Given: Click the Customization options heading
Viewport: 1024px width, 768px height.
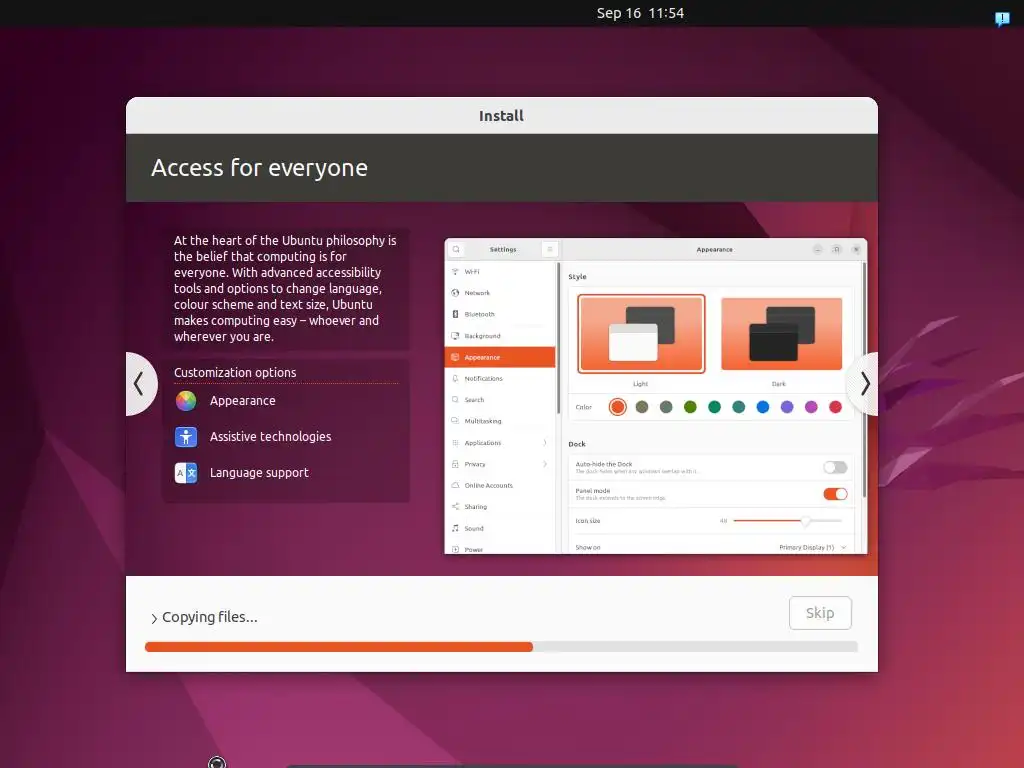Looking at the screenshot, I should pyautogui.click(x=235, y=372).
